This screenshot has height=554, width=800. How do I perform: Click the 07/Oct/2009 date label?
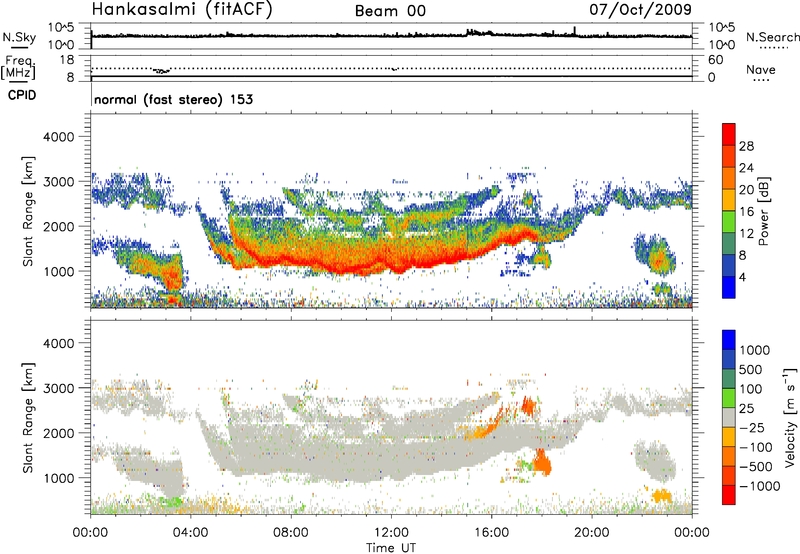tap(640, 9)
